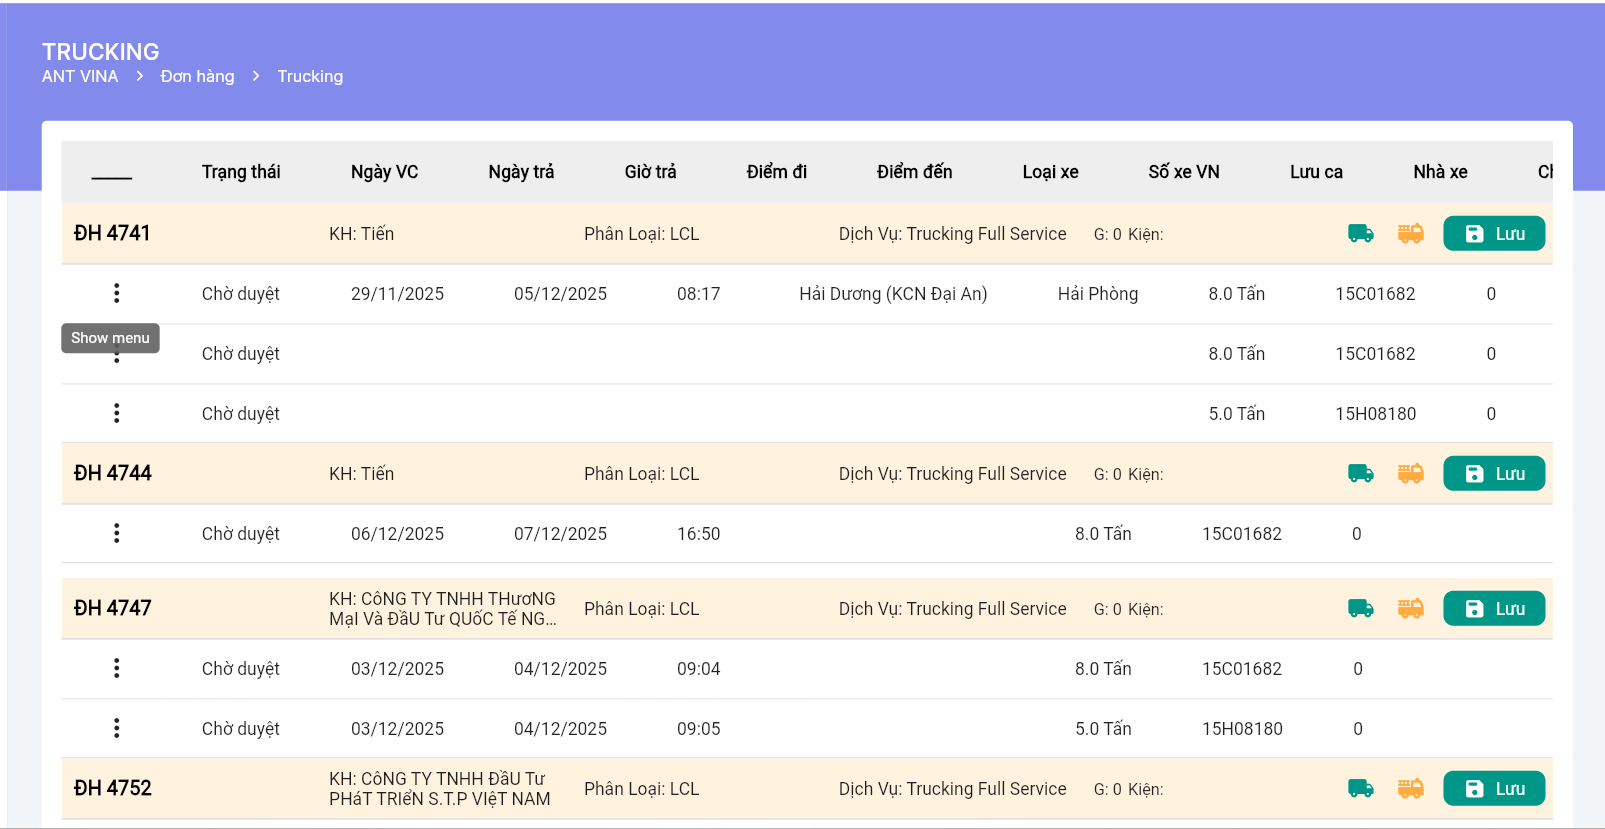Click the green truck icon for ĐH 4747
The height and width of the screenshot is (829, 1605).
pyautogui.click(x=1360, y=609)
